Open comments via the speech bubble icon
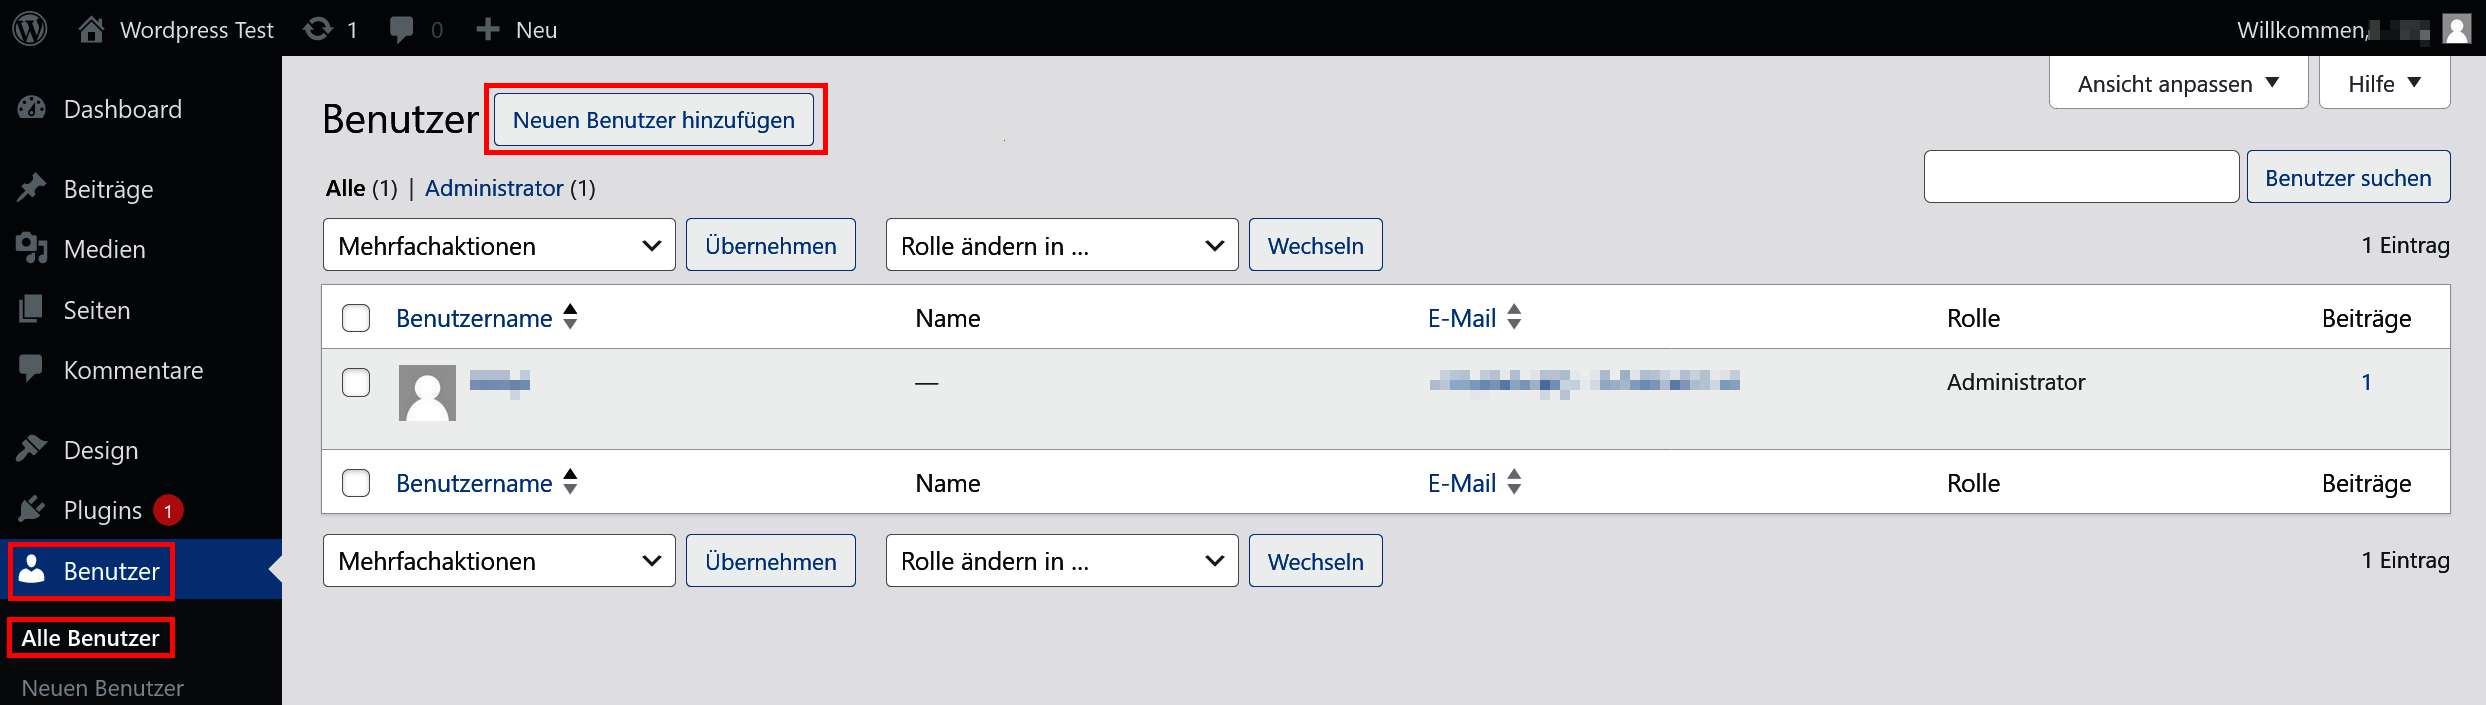This screenshot has width=2486, height=705. (x=402, y=28)
